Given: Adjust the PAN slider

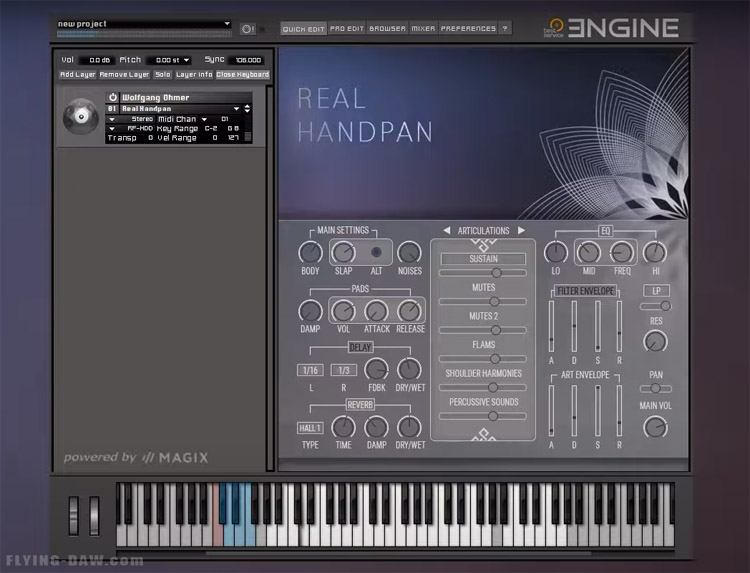Looking at the screenshot, I should tap(655, 388).
